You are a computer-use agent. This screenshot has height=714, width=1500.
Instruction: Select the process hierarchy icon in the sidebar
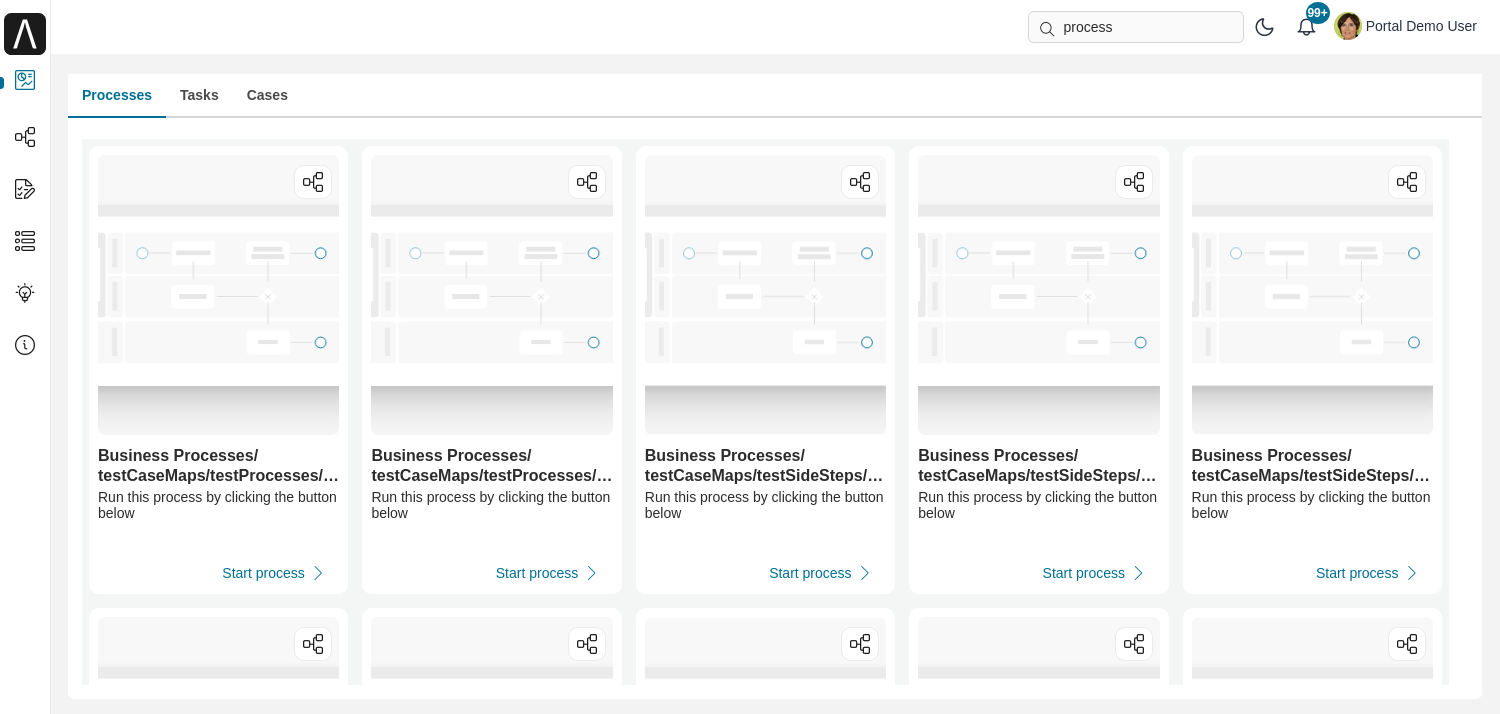(25, 137)
